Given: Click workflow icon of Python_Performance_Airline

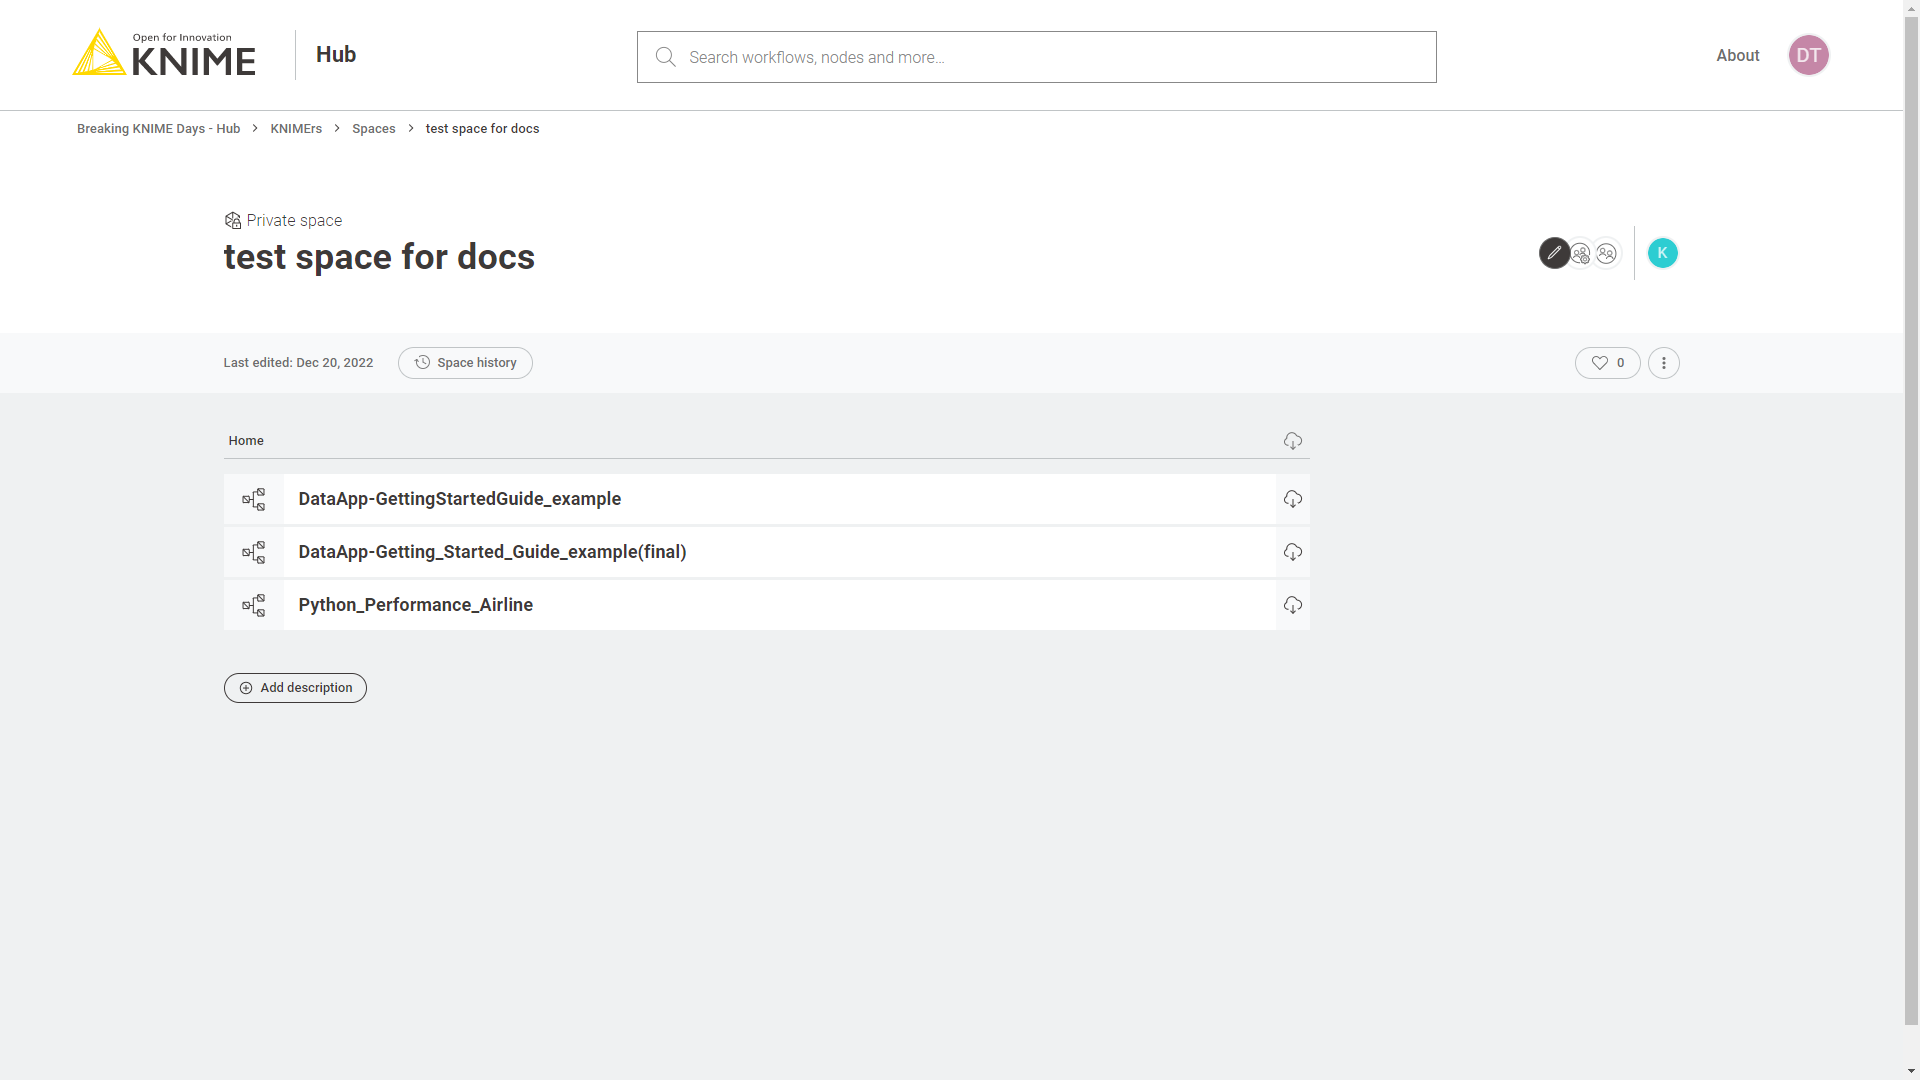Looking at the screenshot, I should 254,605.
